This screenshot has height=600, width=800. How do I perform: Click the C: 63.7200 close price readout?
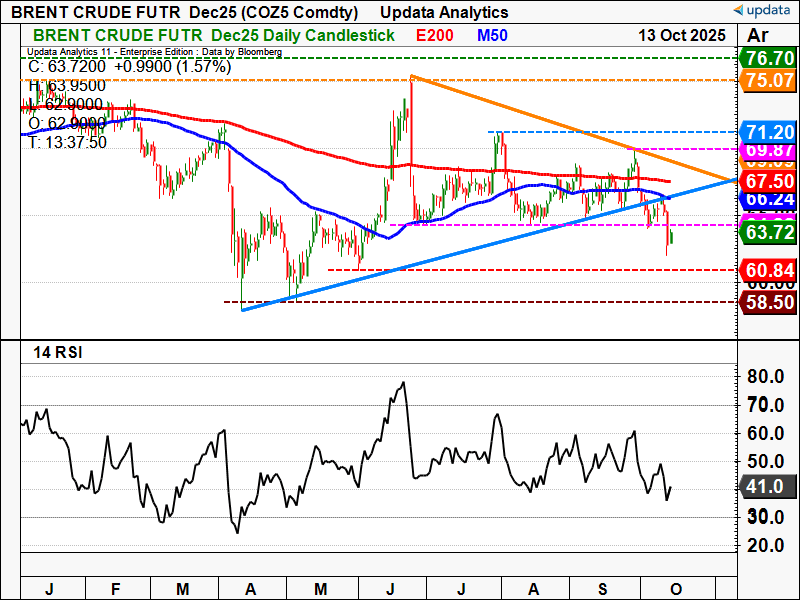pyautogui.click(x=130, y=67)
